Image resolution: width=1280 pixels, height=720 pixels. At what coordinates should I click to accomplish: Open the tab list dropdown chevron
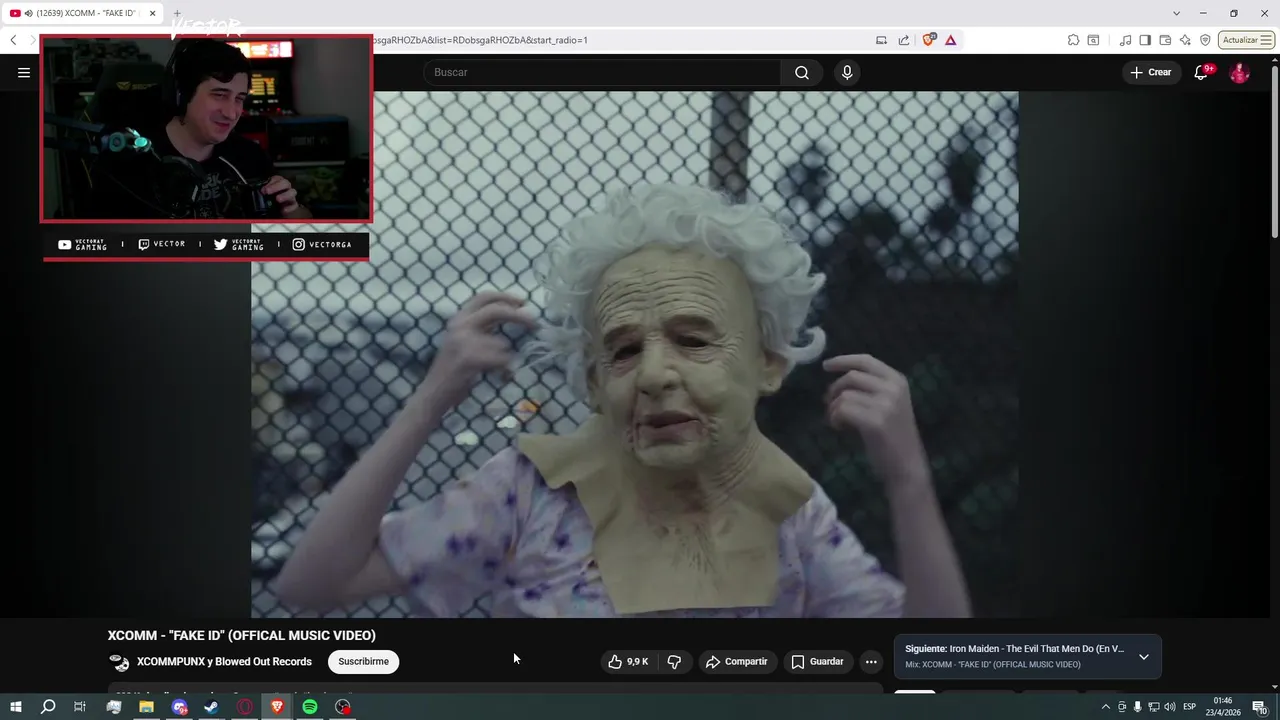1176,13
